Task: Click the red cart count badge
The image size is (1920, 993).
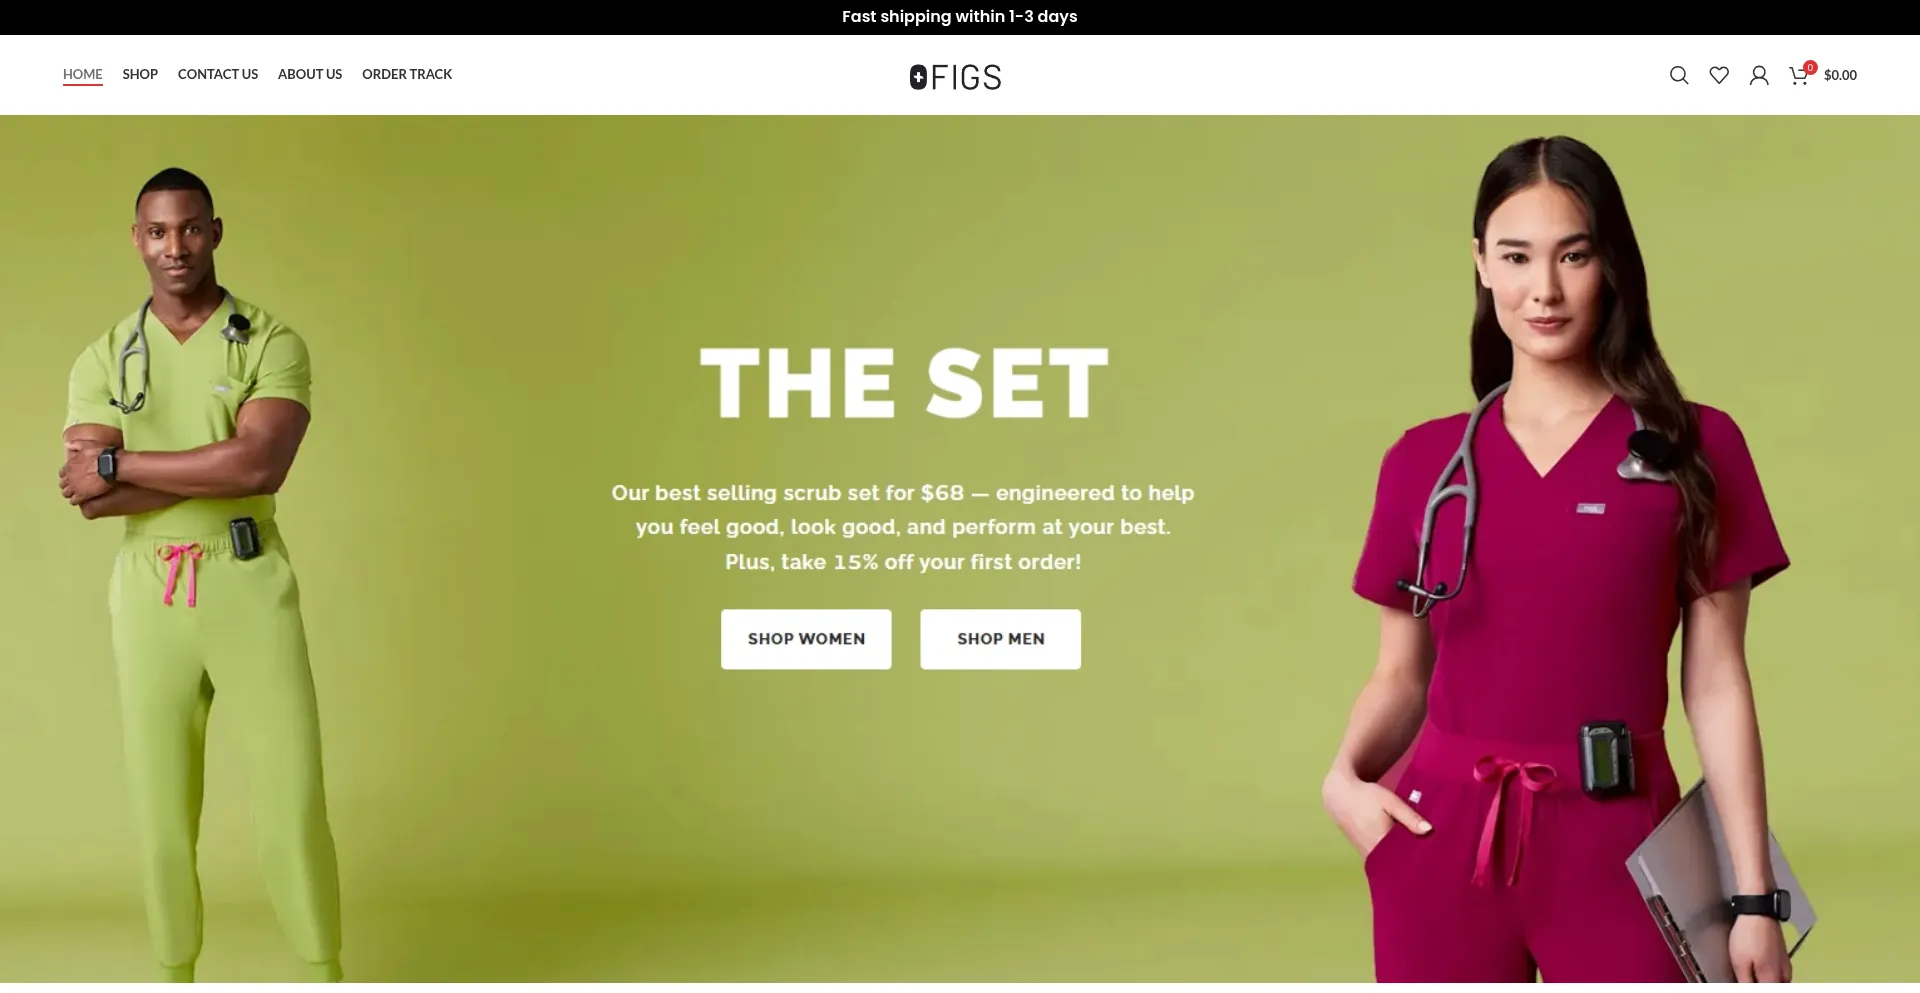Action: (x=1810, y=67)
